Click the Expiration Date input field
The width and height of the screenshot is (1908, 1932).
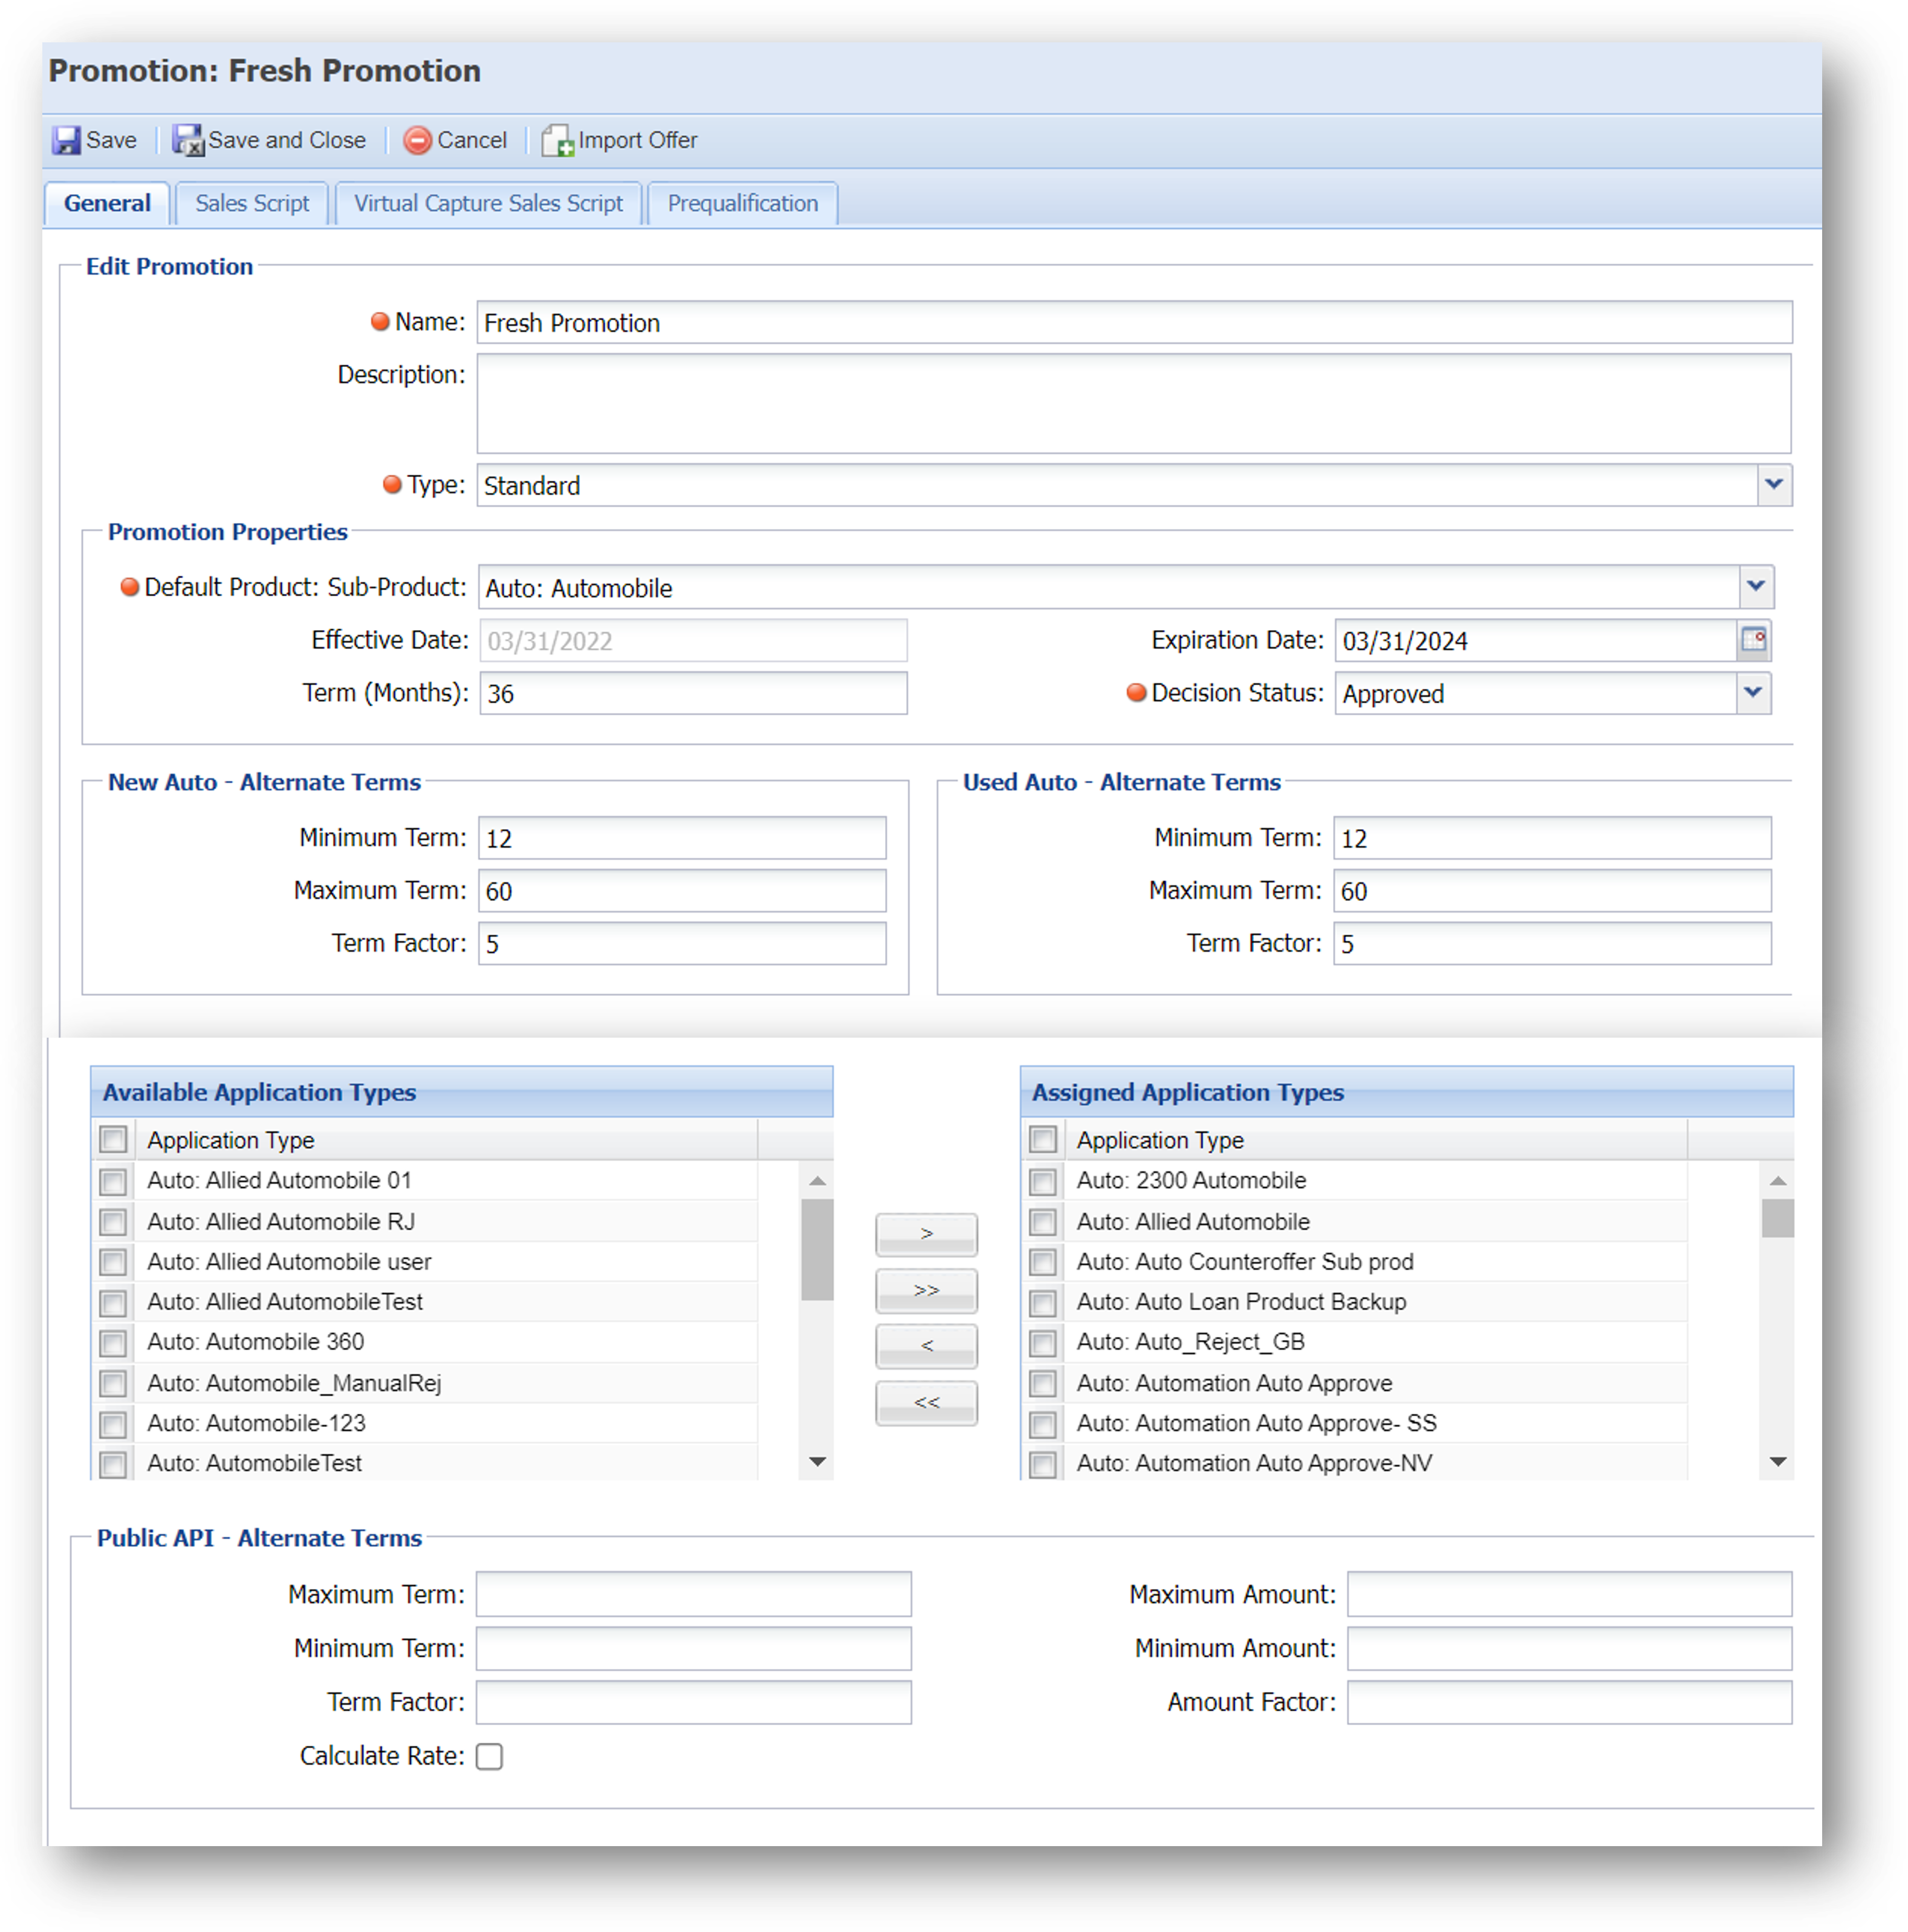[x=1536, y=640]
